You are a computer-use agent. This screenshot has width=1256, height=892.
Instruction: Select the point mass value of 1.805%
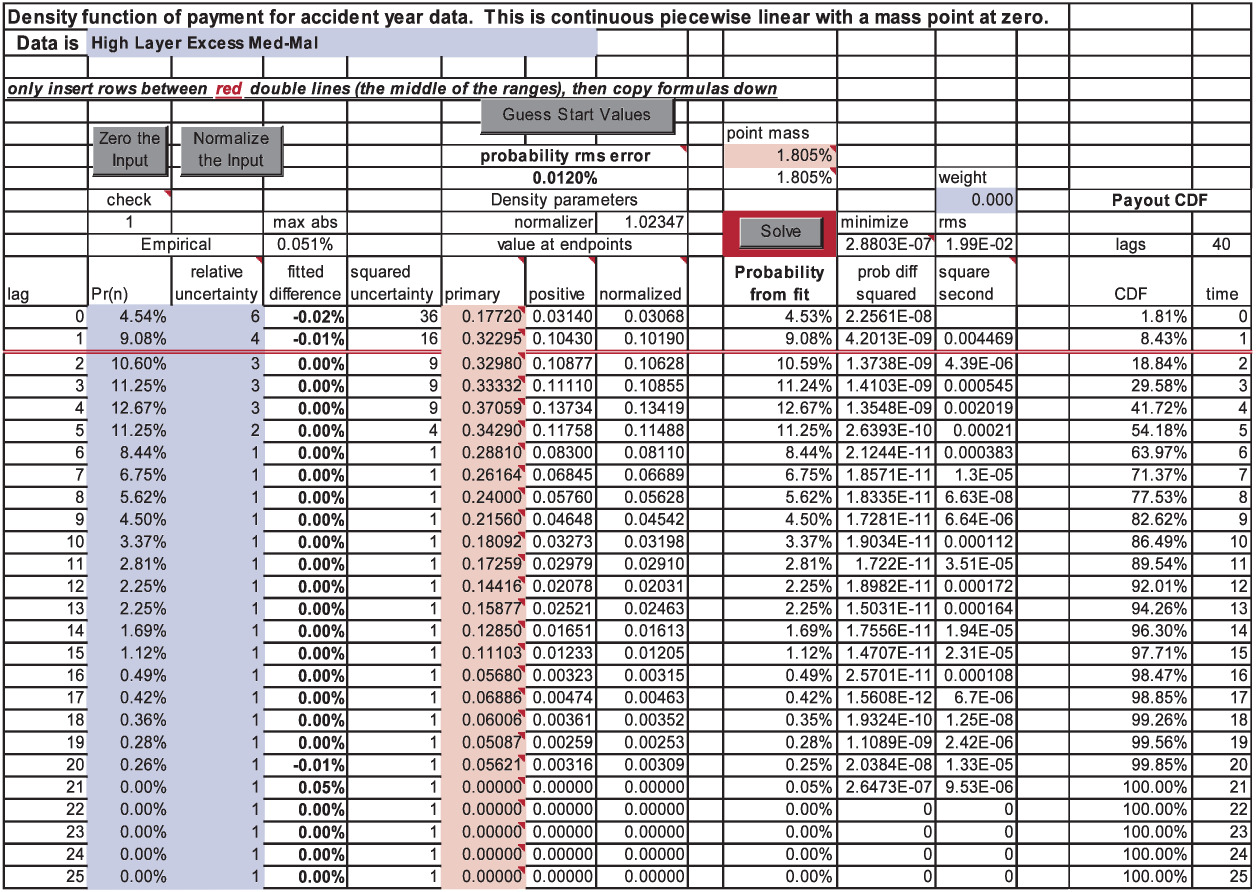795,156
